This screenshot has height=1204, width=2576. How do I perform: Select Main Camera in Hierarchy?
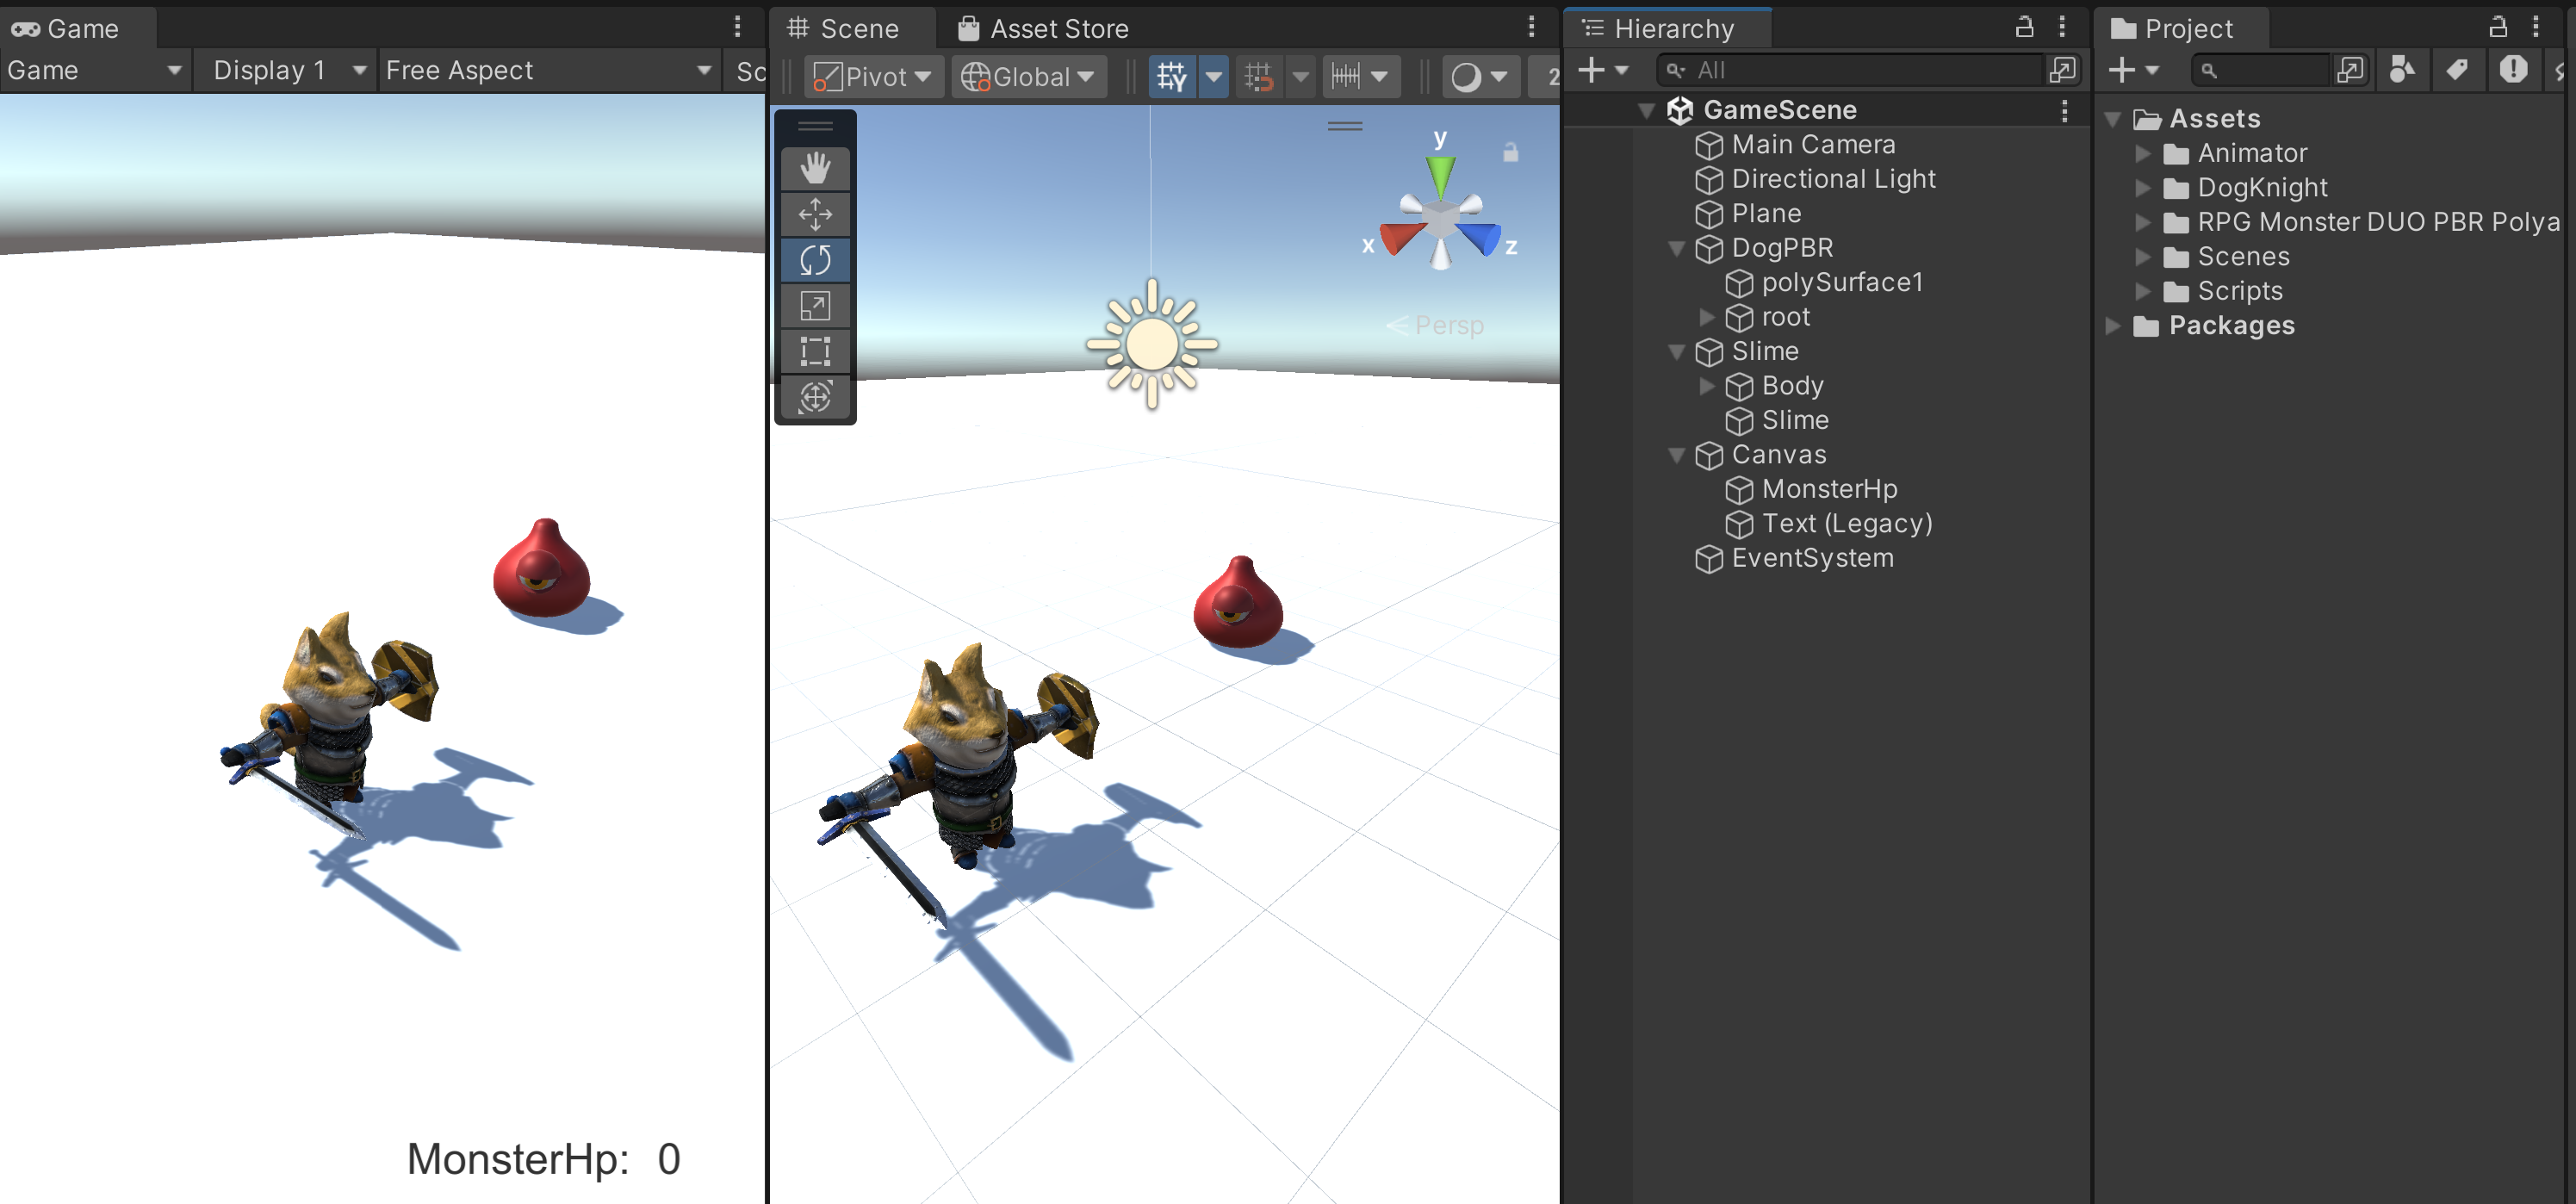[1812, 145]
